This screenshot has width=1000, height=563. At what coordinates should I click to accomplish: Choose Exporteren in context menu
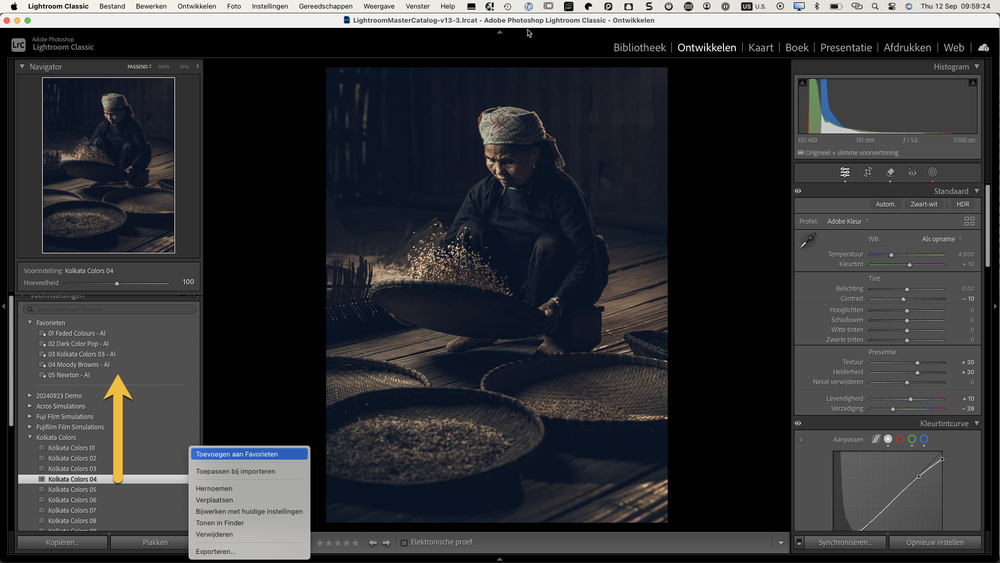click(x=216, y=552)
